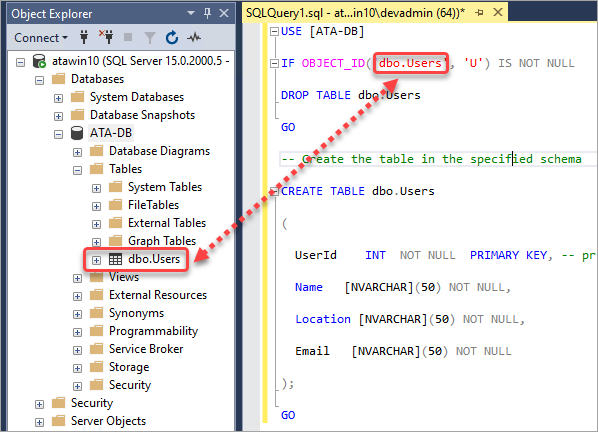Close the Object Explorer panel
Image resolution: width=598 pixels, height=432 pixels.
point(224,13)
